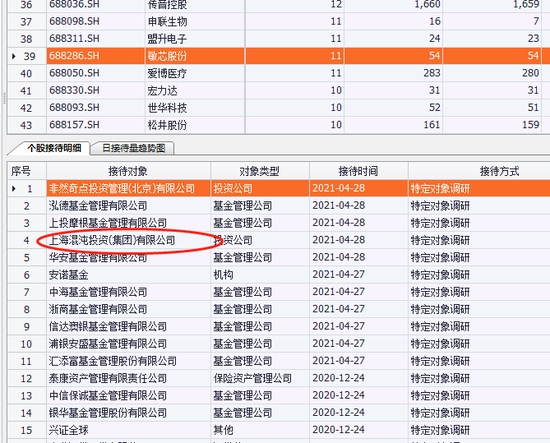The height and width of the screenshot is (443, 550).
Task: Click stock name 盟升电子
Action: (x=167, y=39)
